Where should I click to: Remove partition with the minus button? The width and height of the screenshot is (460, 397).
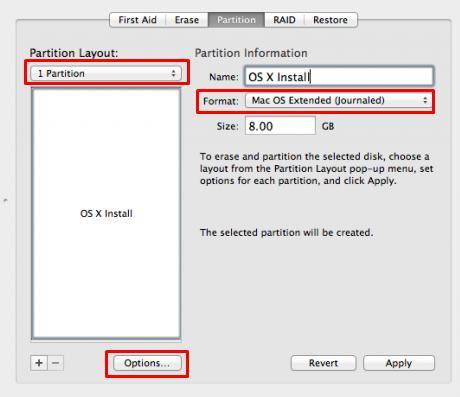(56, 363)
